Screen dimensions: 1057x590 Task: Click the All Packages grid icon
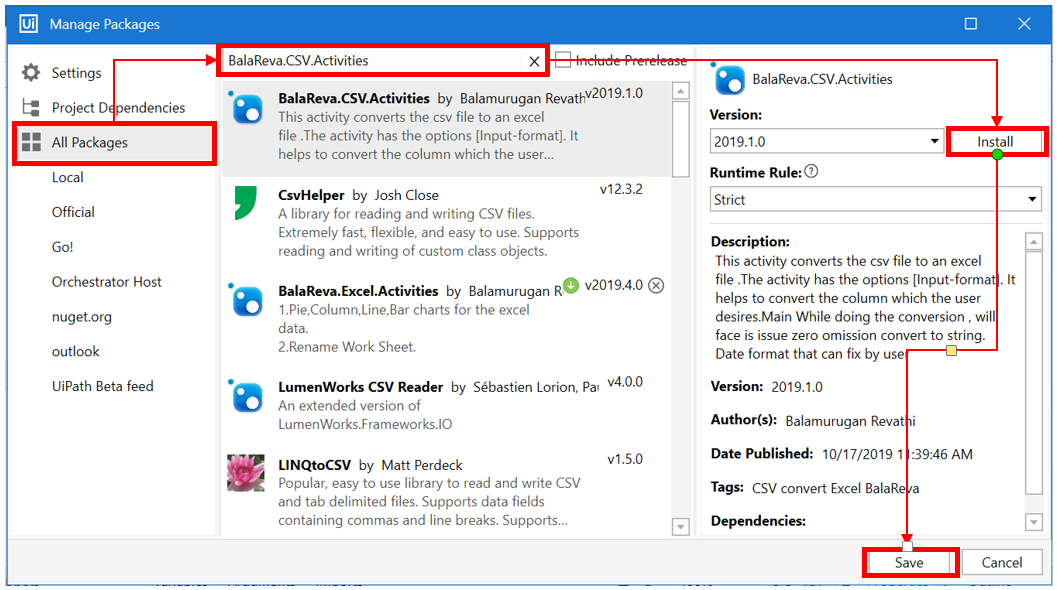point(31,142)
